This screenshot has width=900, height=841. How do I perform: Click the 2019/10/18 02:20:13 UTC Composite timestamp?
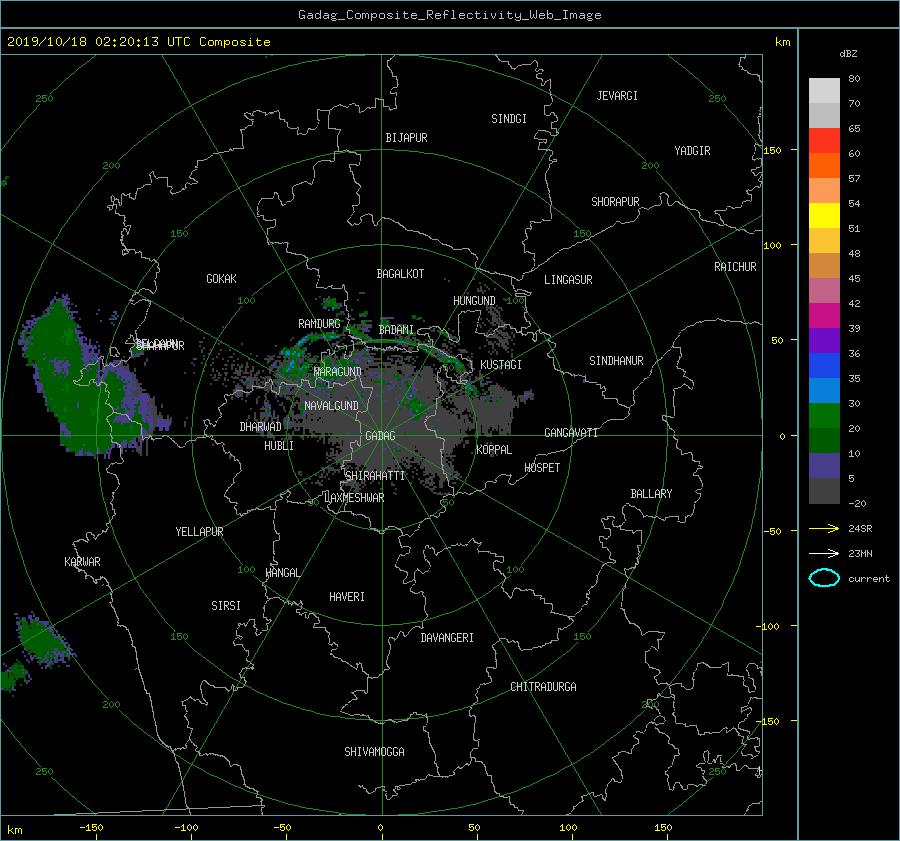point(138,42)
